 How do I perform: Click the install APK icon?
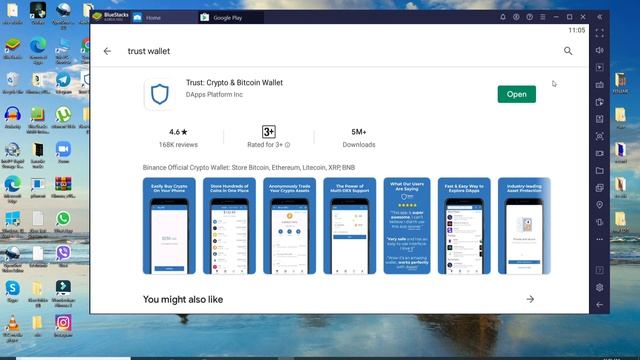[599, 119]
